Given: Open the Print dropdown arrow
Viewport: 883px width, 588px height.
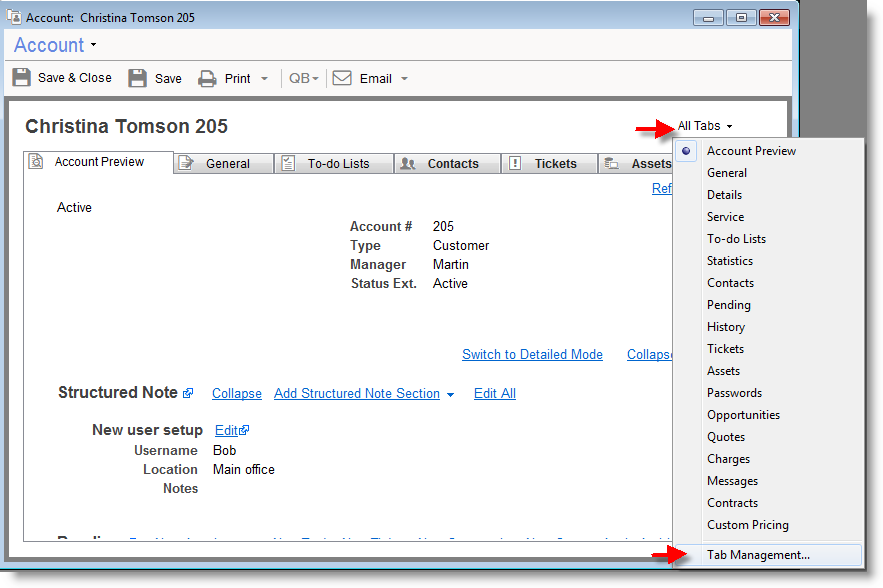Looking at the screenshot, I should pyautogui.click(x=264, y=79).
